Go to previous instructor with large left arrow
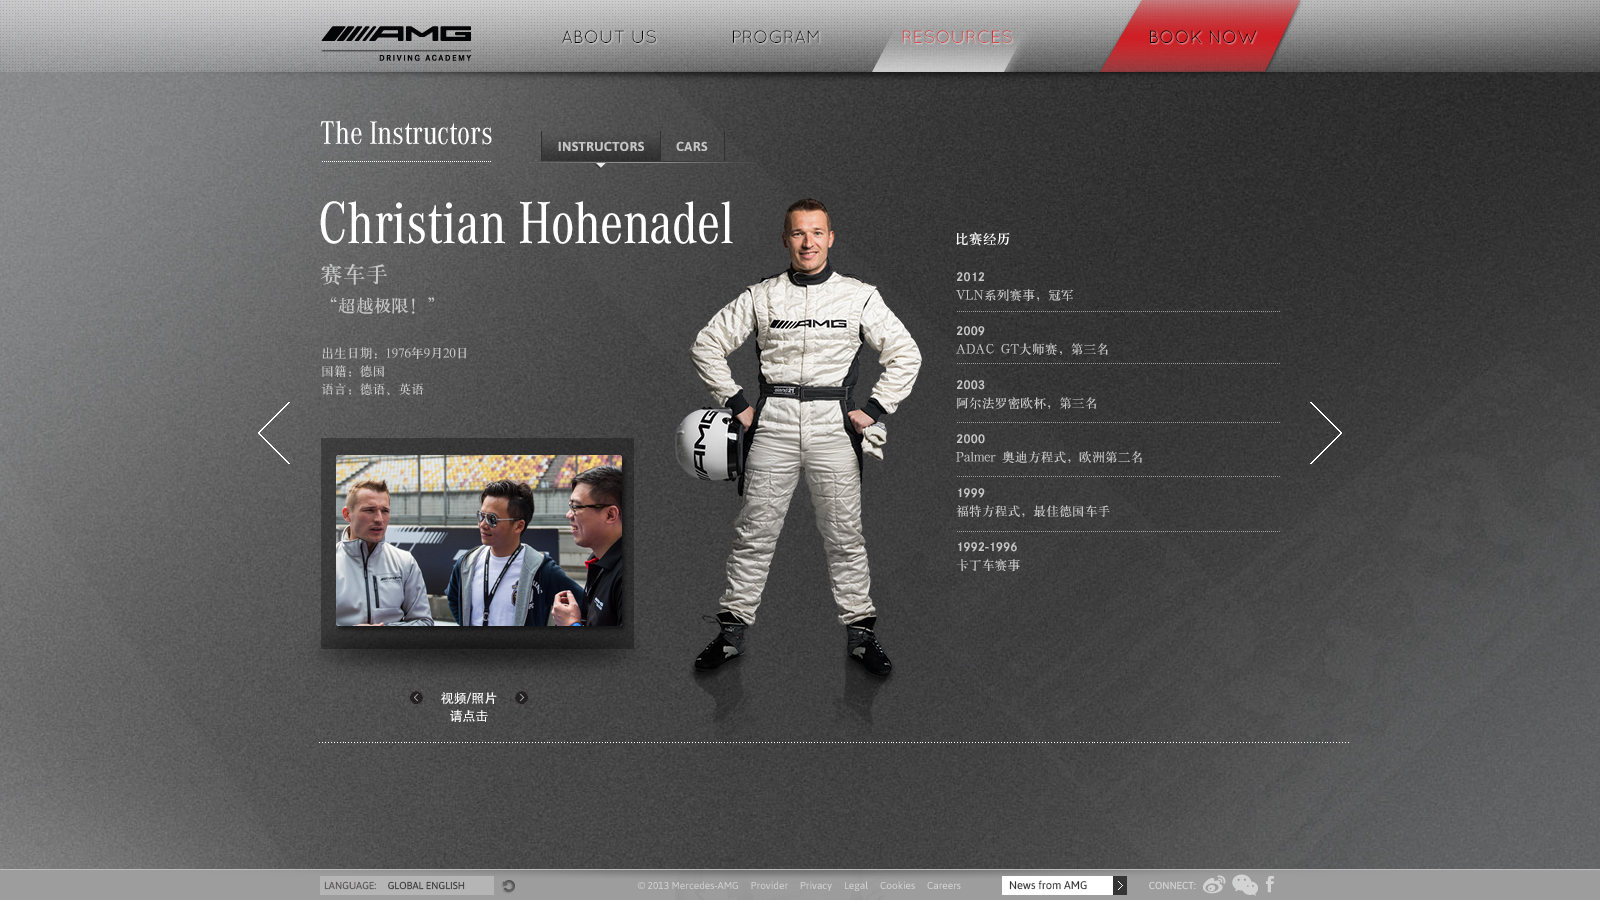Image resolution: width=1600 pixels, height=900 pixels. pos(274,433)
